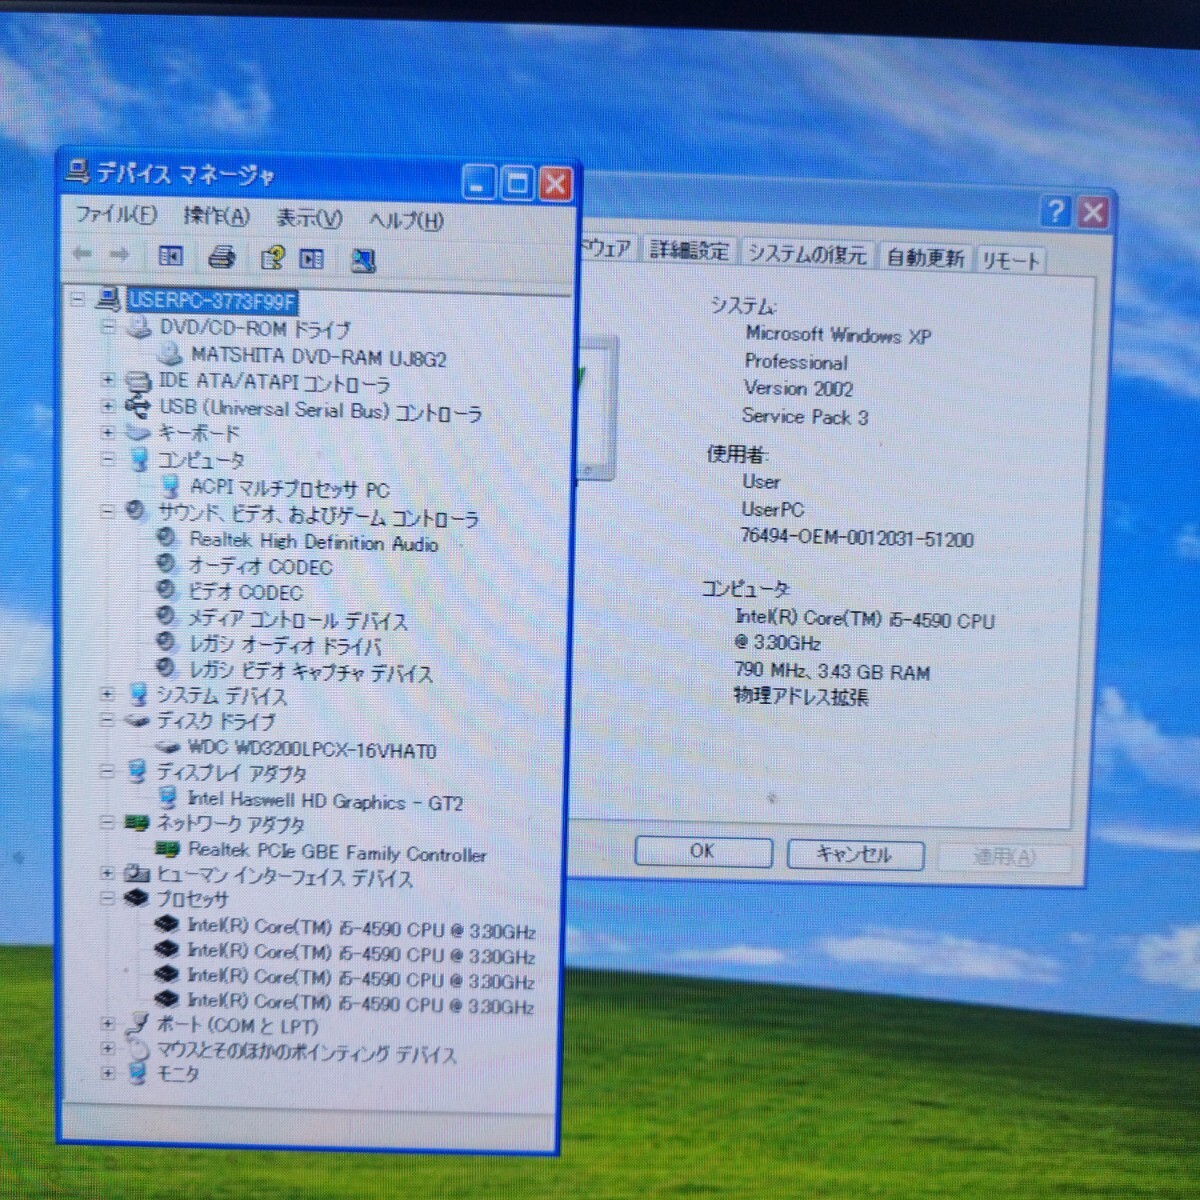Click the Show/Hide console tree icon

click(x=171, y=257)
